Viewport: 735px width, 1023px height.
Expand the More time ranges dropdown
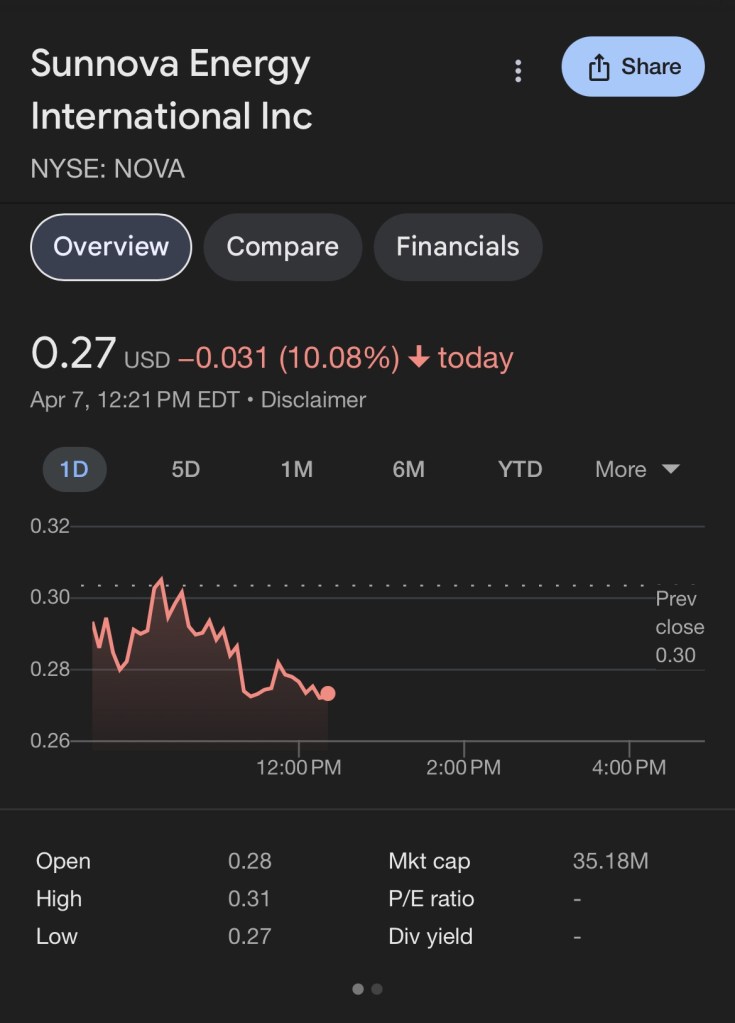coord(637,469)
